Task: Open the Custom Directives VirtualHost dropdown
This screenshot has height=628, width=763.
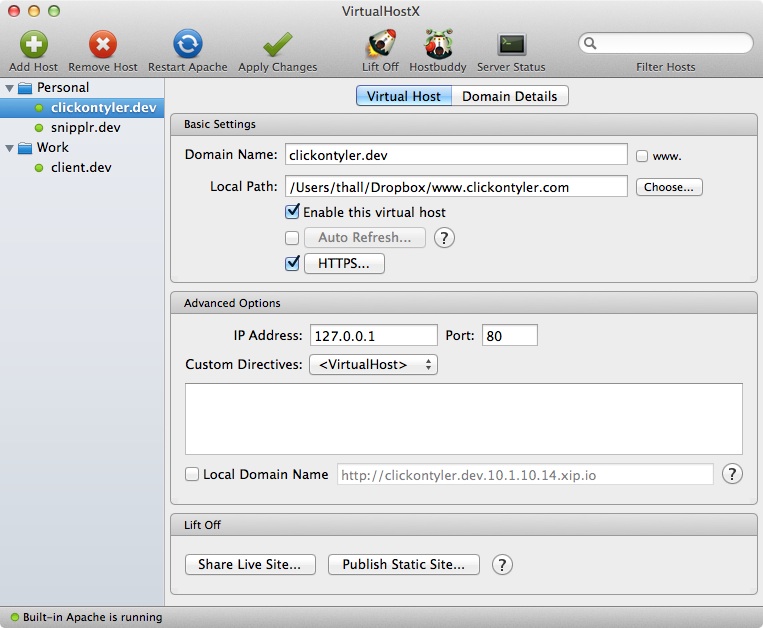Action: pyautogui.click(x=373, y=364)
